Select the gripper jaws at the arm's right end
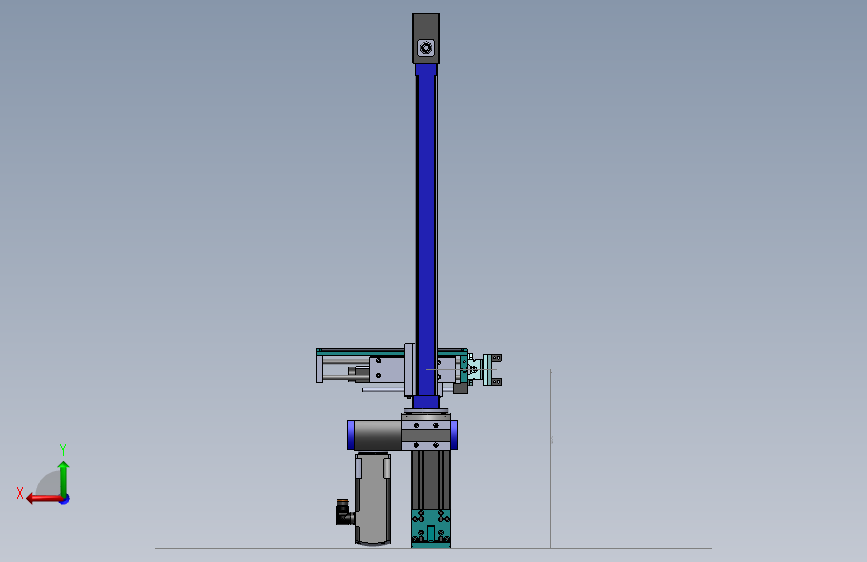867x562 pixels. tap(492, 370)
